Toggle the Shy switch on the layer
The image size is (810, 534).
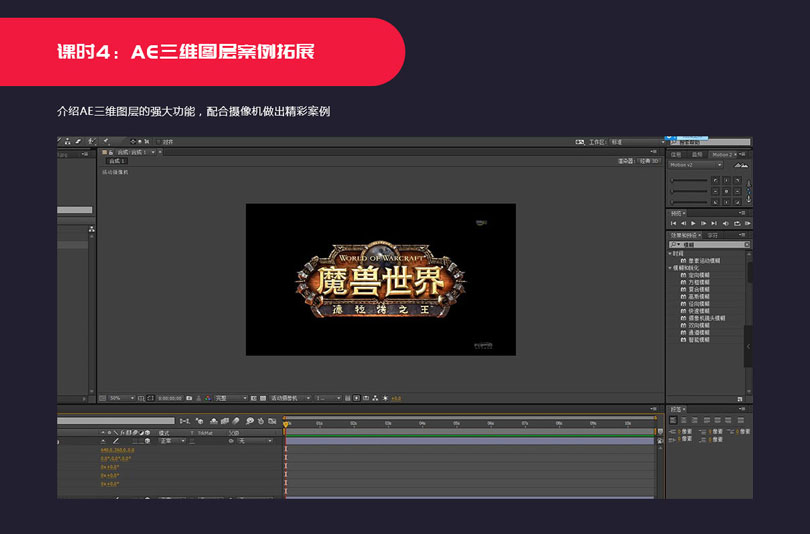[103, 441]
